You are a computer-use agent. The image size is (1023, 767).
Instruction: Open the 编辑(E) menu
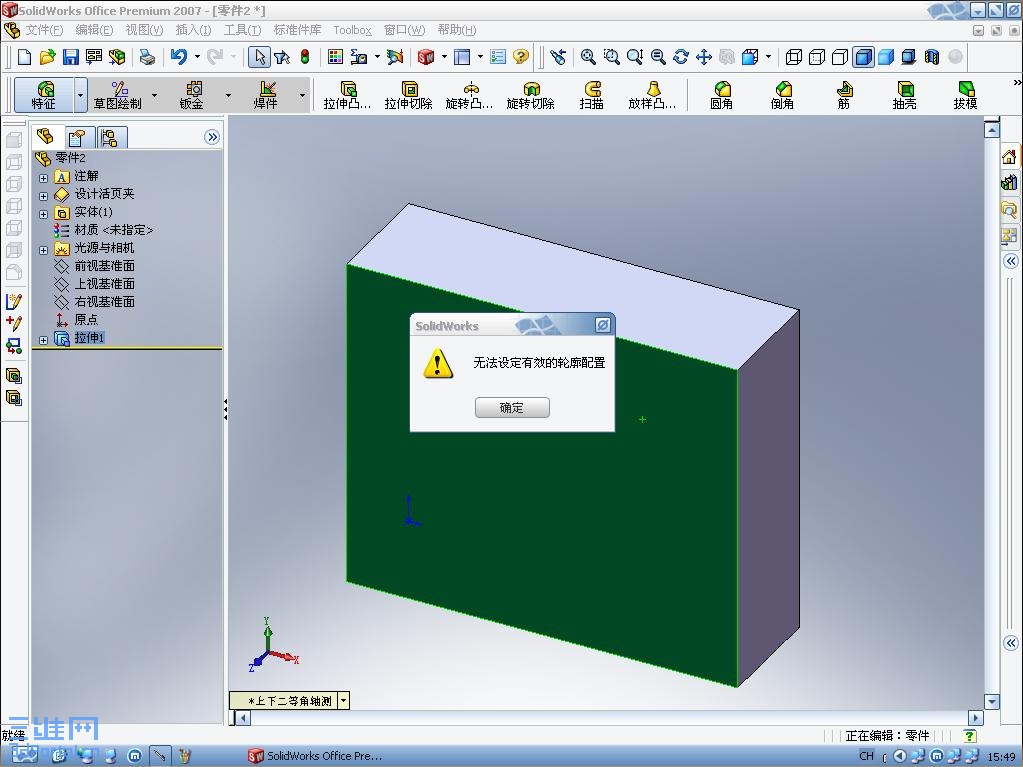point(94,30)
